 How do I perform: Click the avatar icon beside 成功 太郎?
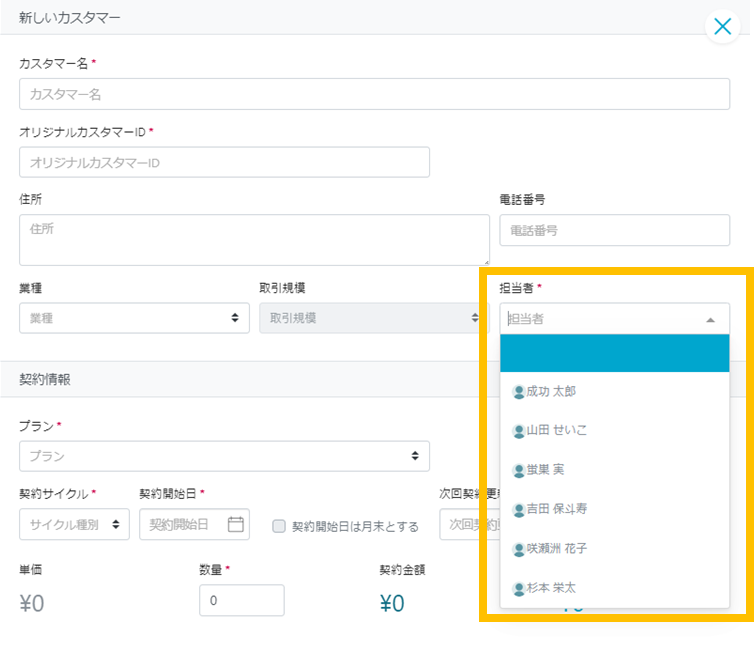(x=518, y=392)
